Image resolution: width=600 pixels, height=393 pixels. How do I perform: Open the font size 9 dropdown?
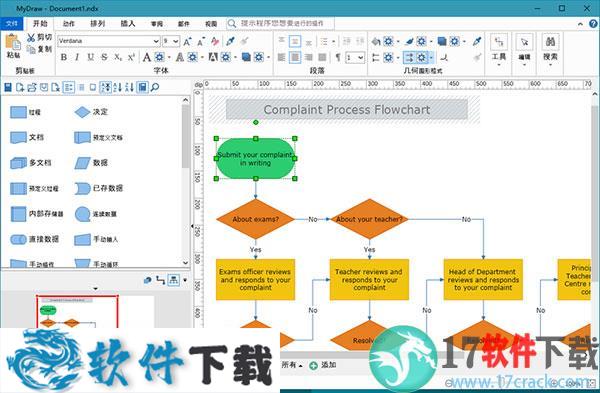[176, 41]
